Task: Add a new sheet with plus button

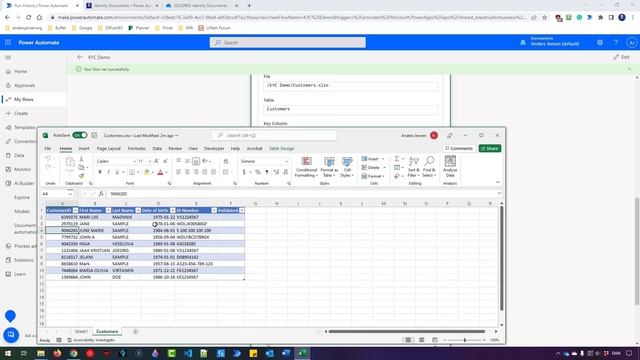Action: point(136,331)
